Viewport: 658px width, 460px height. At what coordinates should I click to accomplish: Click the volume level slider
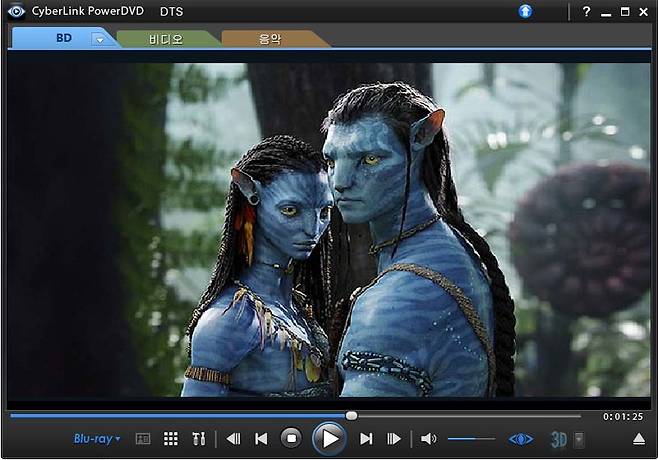[x=471, y=438]
